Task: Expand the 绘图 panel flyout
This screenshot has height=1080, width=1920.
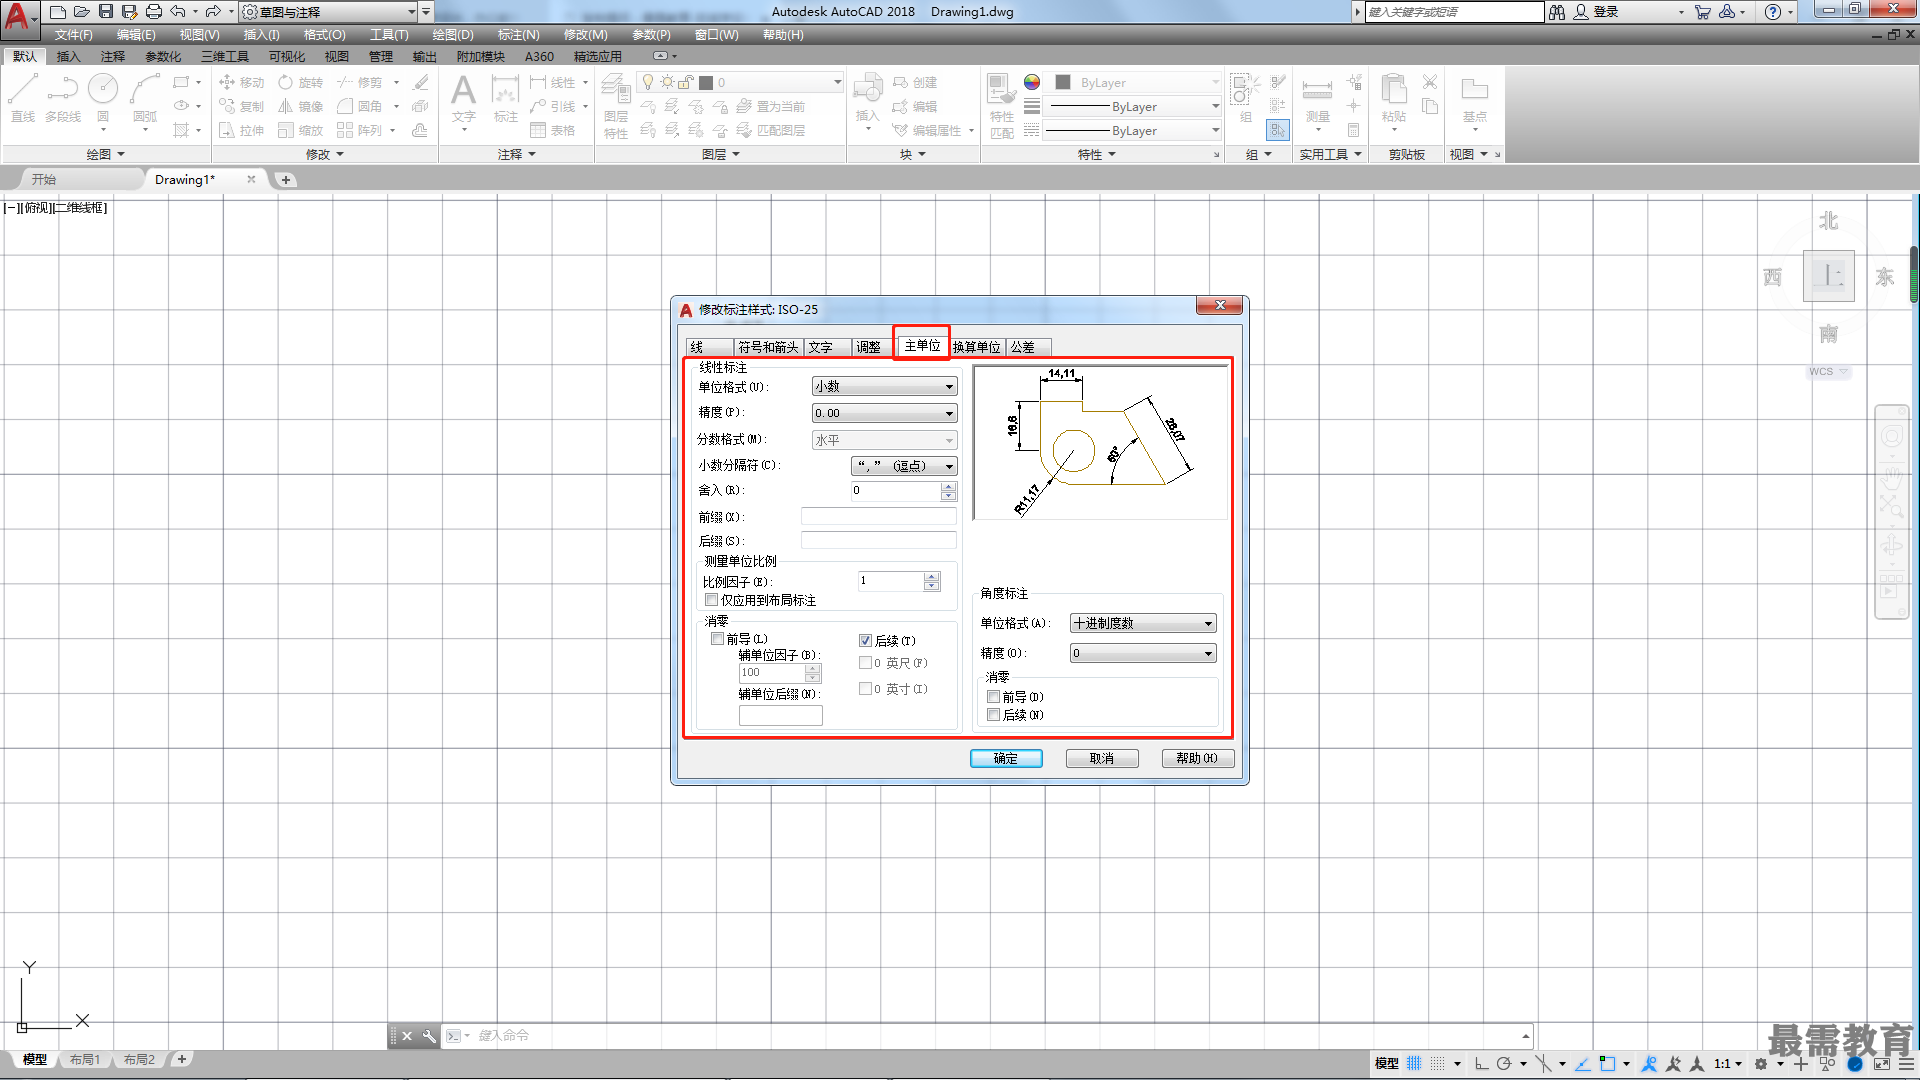Action: pyautogui.click(x=105, y=154)
